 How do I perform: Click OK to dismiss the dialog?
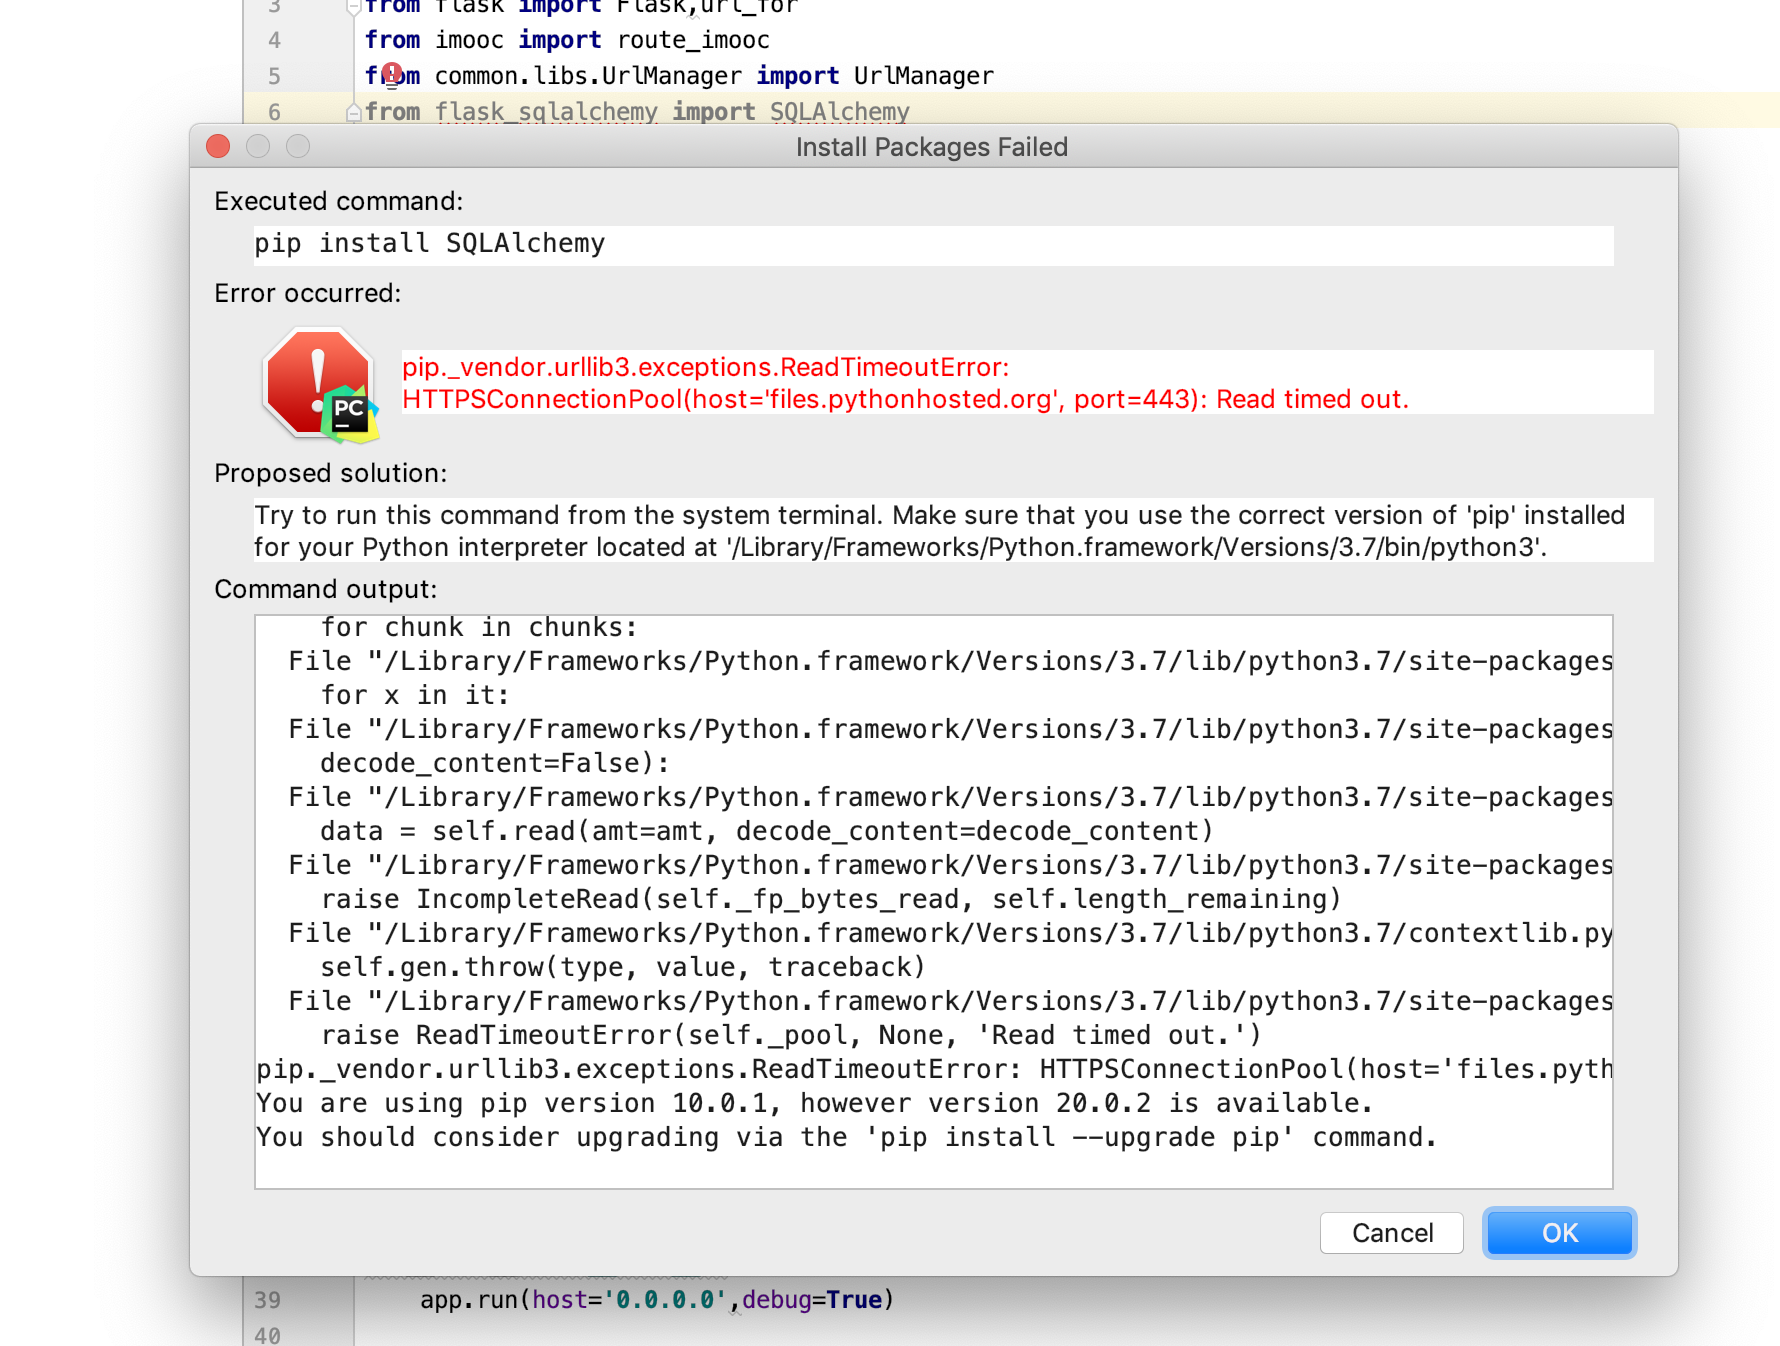point(1559,1232)
